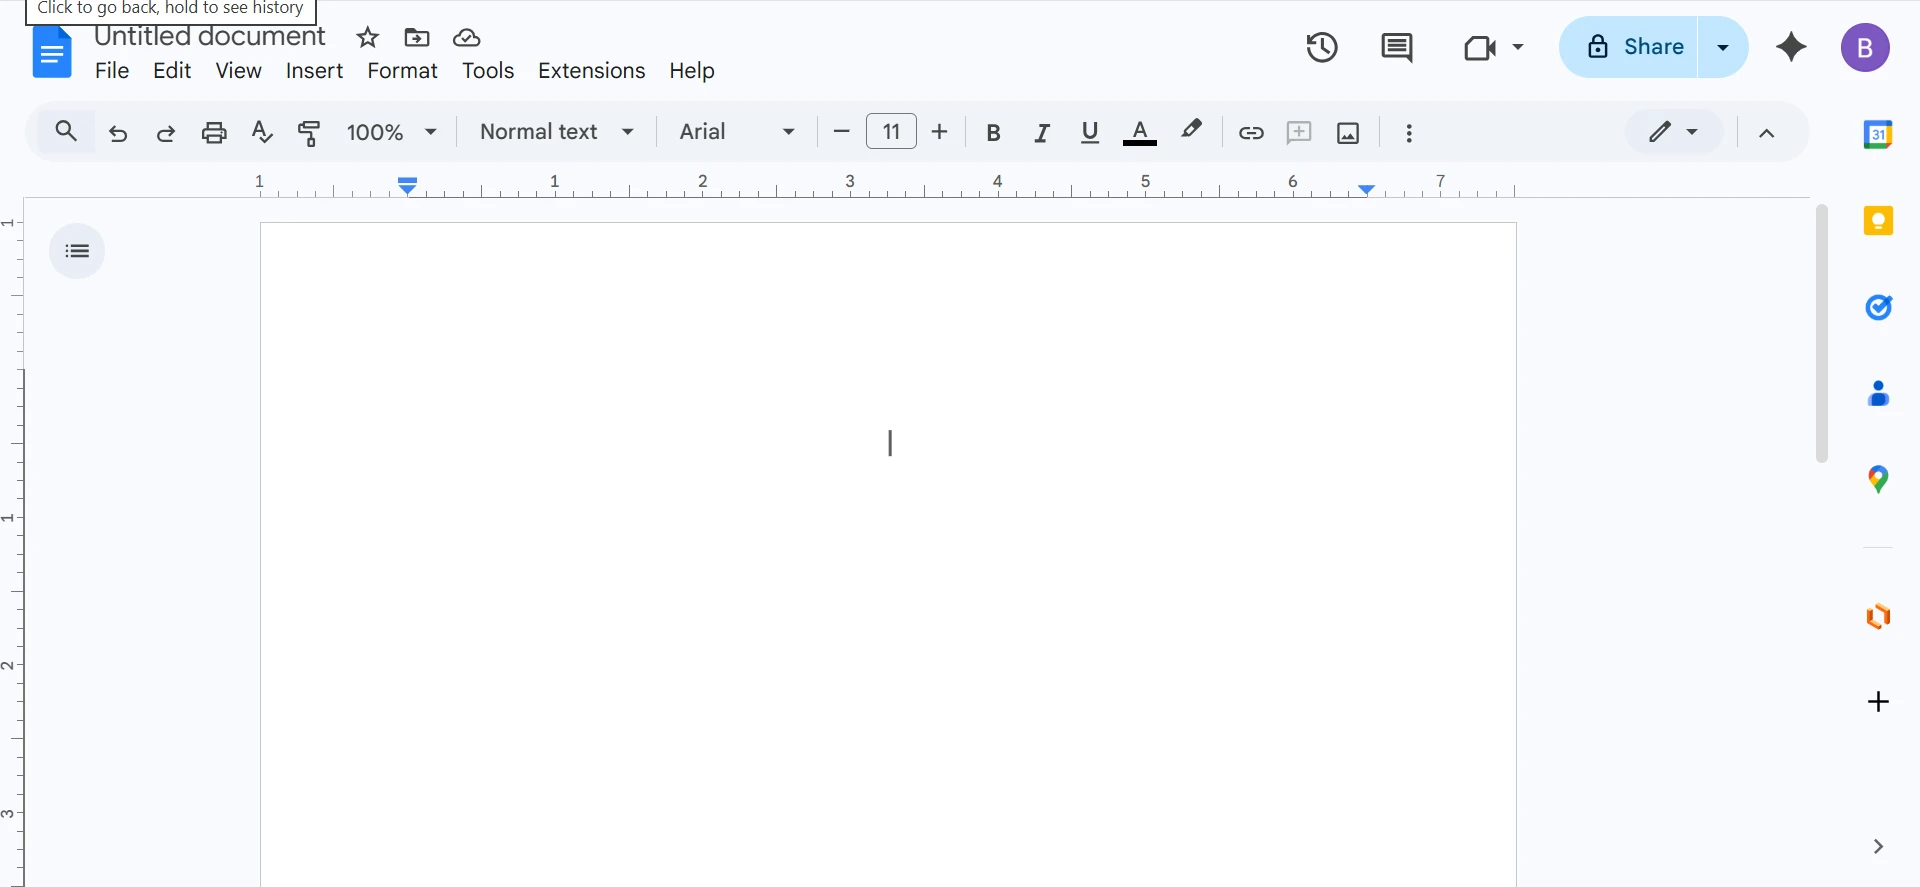The width and height of the screenshot is (1920, 887).
Task: Open the text color picker
Action: [1139, 132]
